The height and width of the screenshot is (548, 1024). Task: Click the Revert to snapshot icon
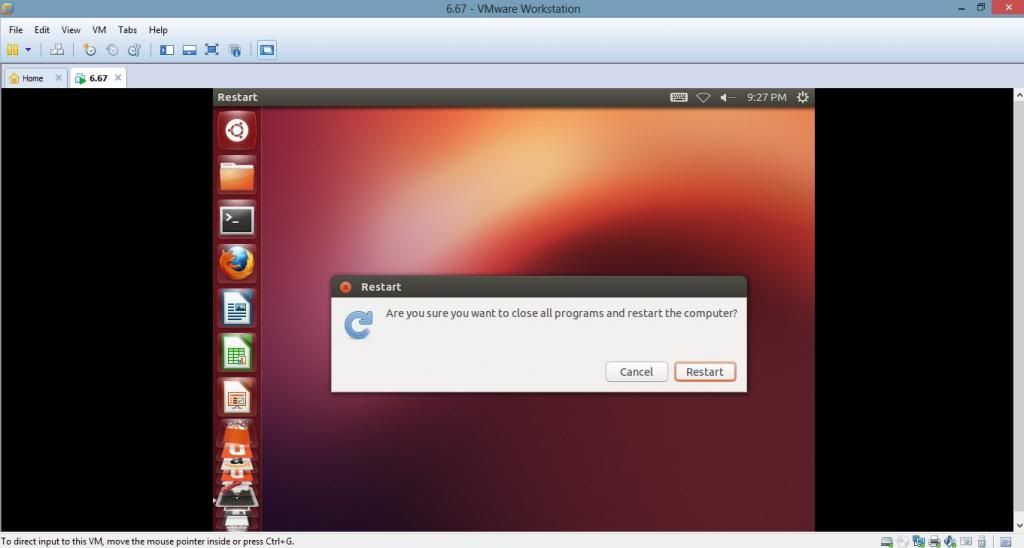pyautogui.click(x=112, y=50)
